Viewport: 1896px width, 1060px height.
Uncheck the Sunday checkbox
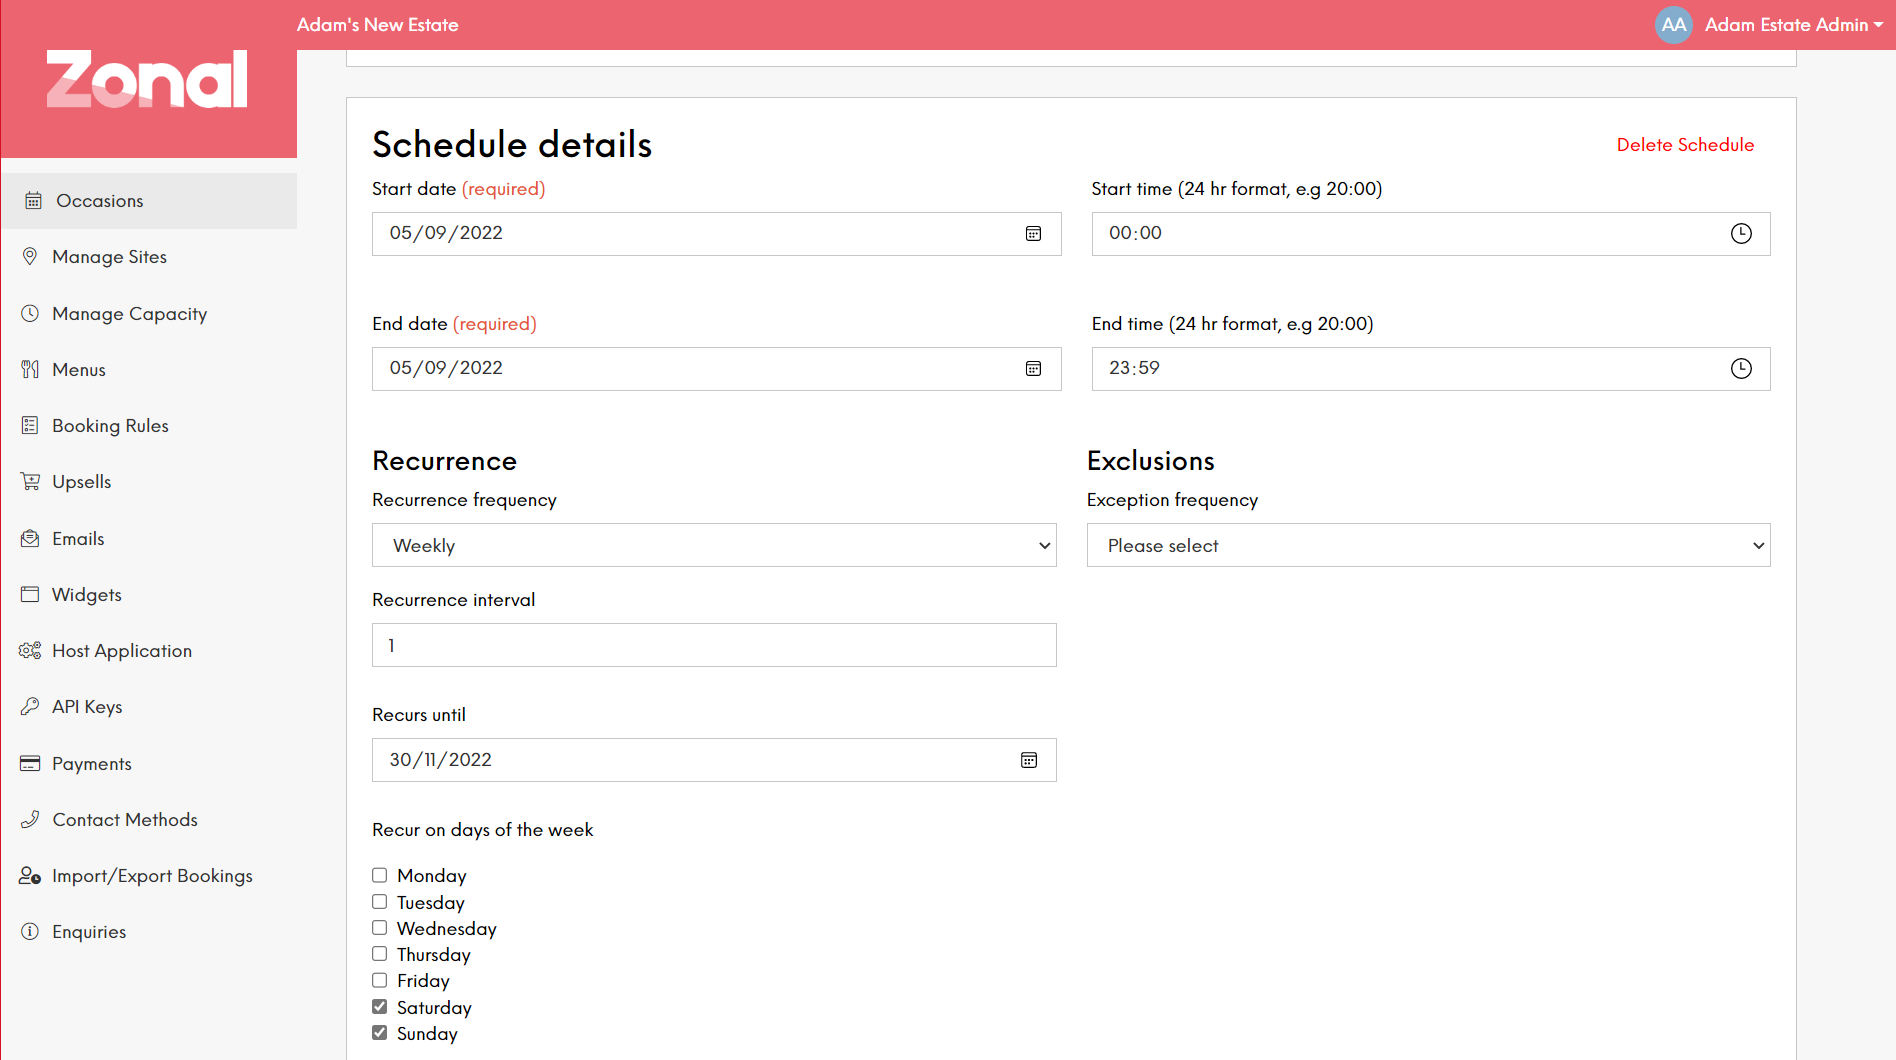click(x=380, y=1033)
